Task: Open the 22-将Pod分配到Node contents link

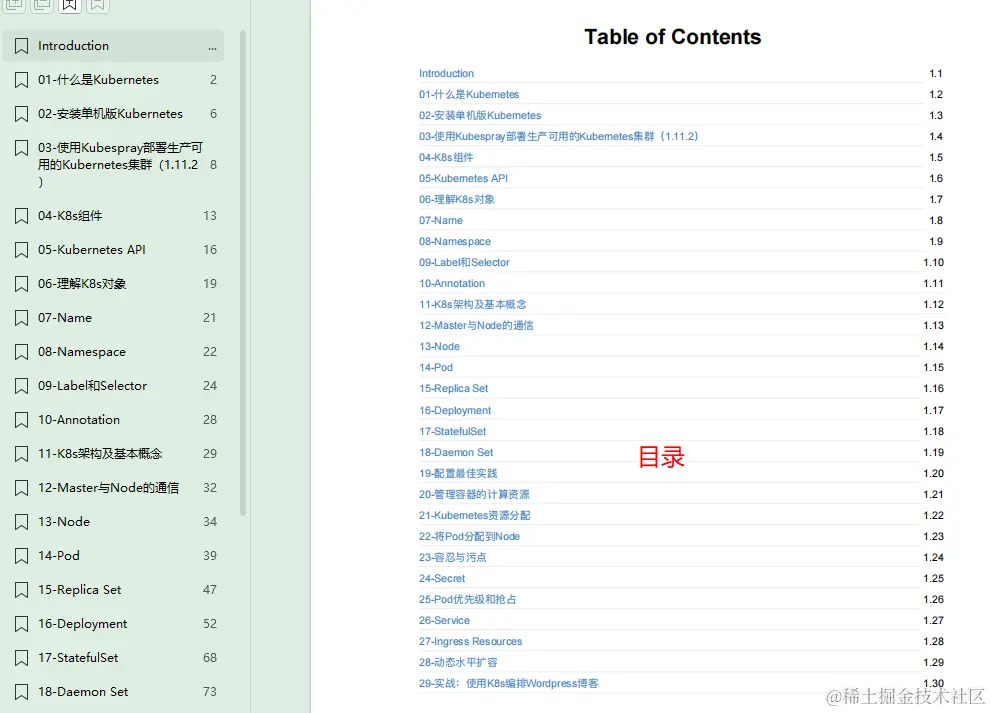Action: tap(469, 536)
